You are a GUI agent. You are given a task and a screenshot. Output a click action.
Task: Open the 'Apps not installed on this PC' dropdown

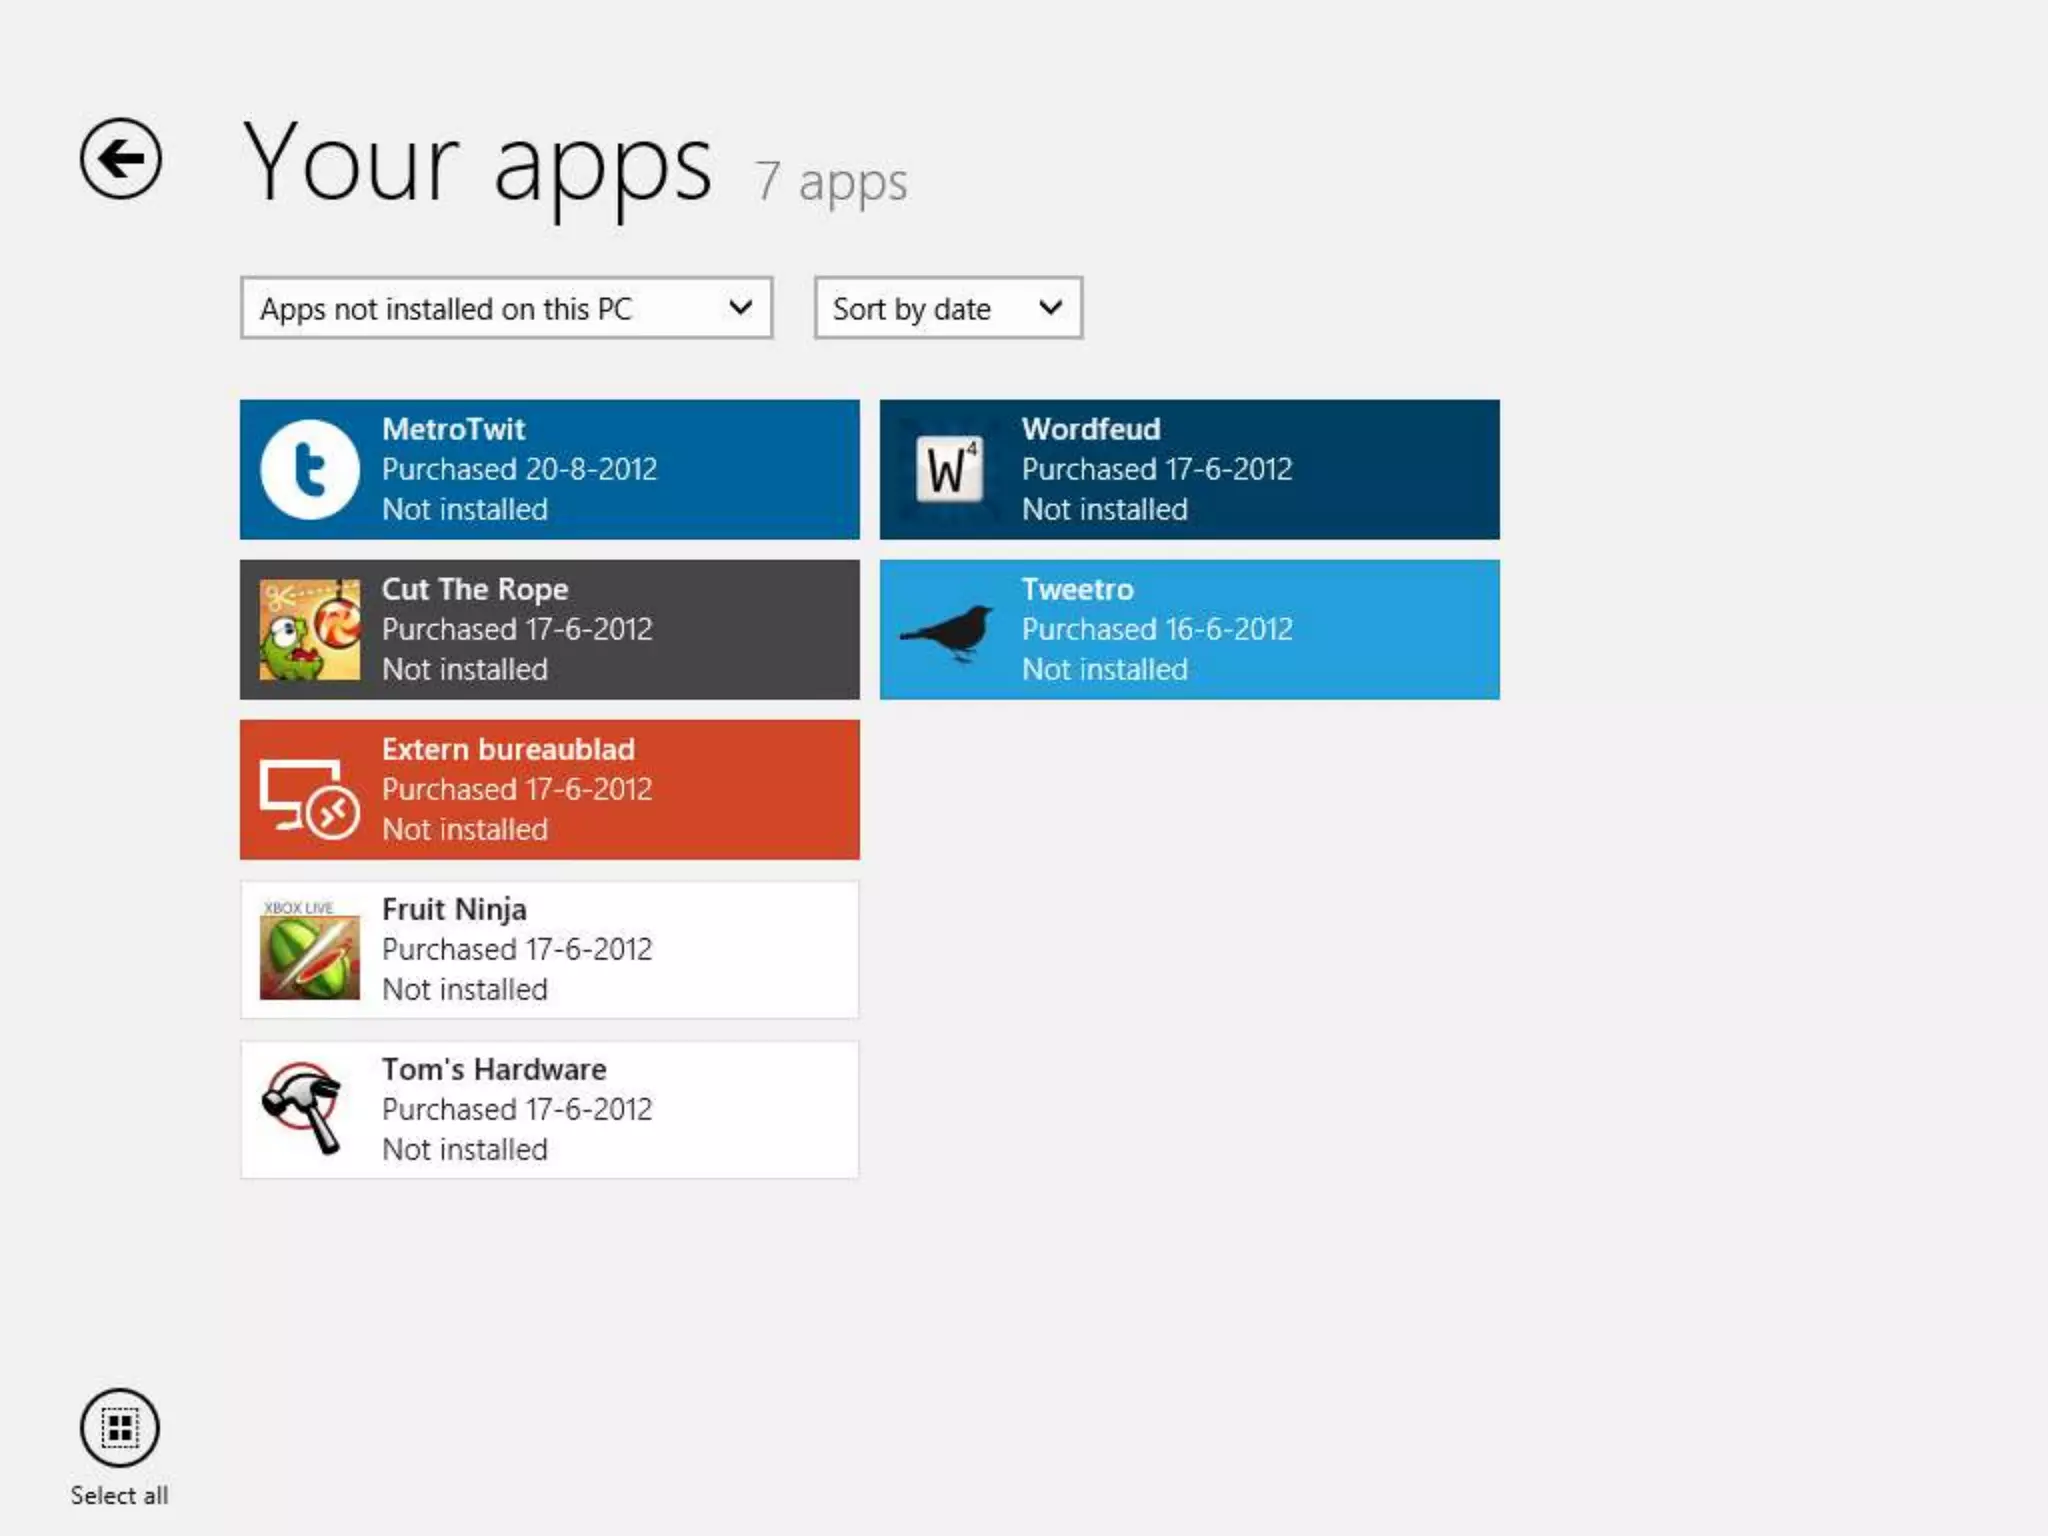tap(506, 308)
